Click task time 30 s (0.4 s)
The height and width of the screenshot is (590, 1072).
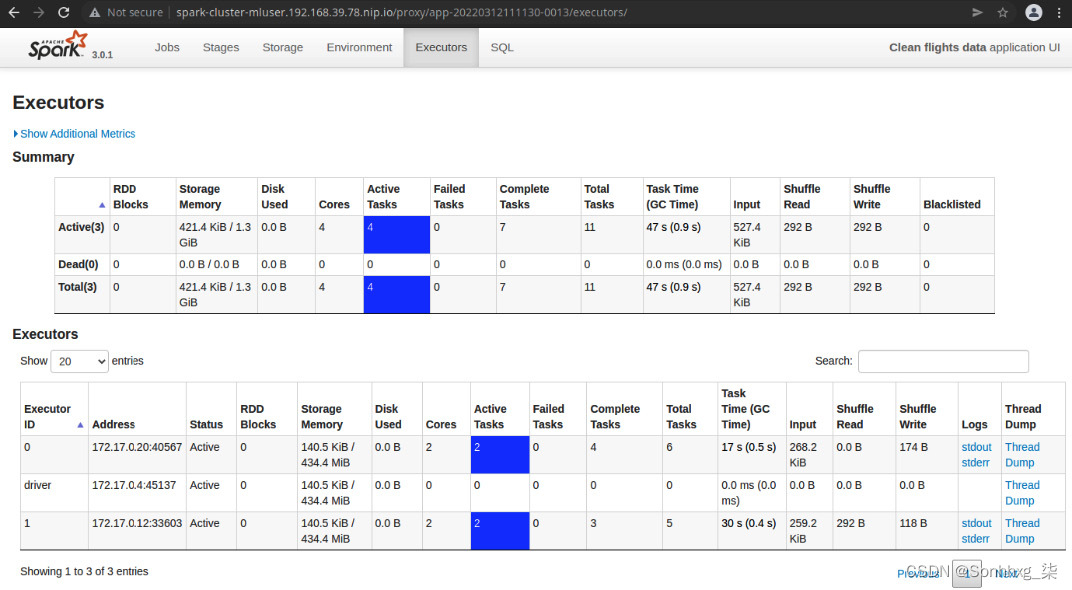(749, 522)
